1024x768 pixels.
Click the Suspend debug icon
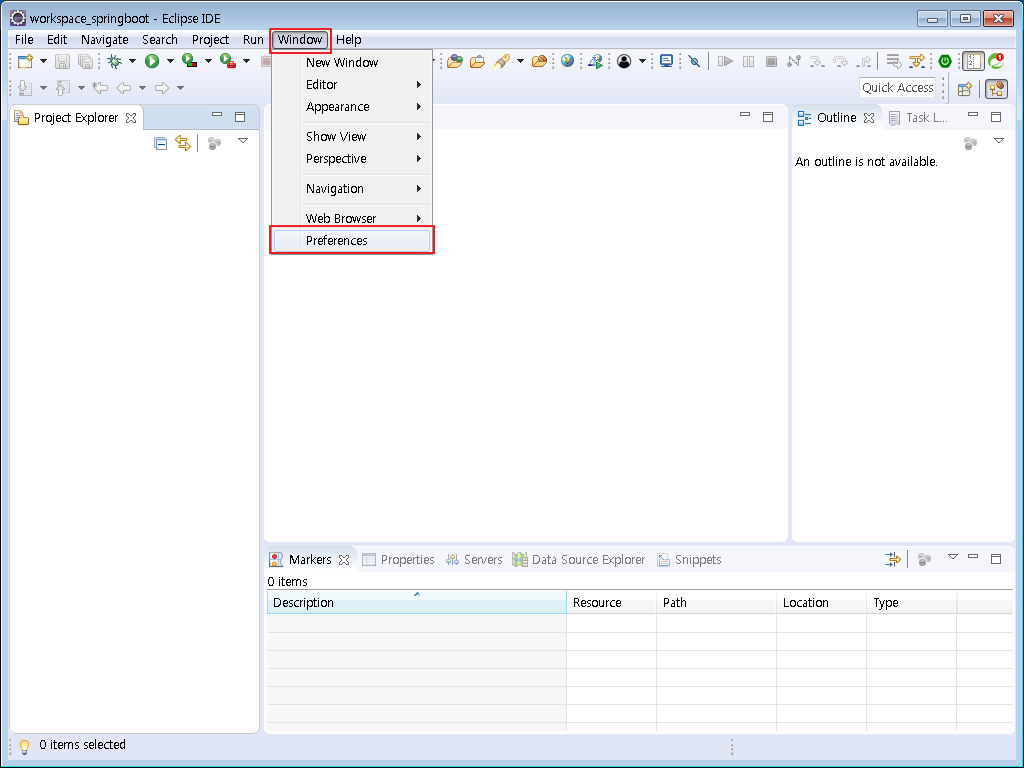(x=748, y=61)
